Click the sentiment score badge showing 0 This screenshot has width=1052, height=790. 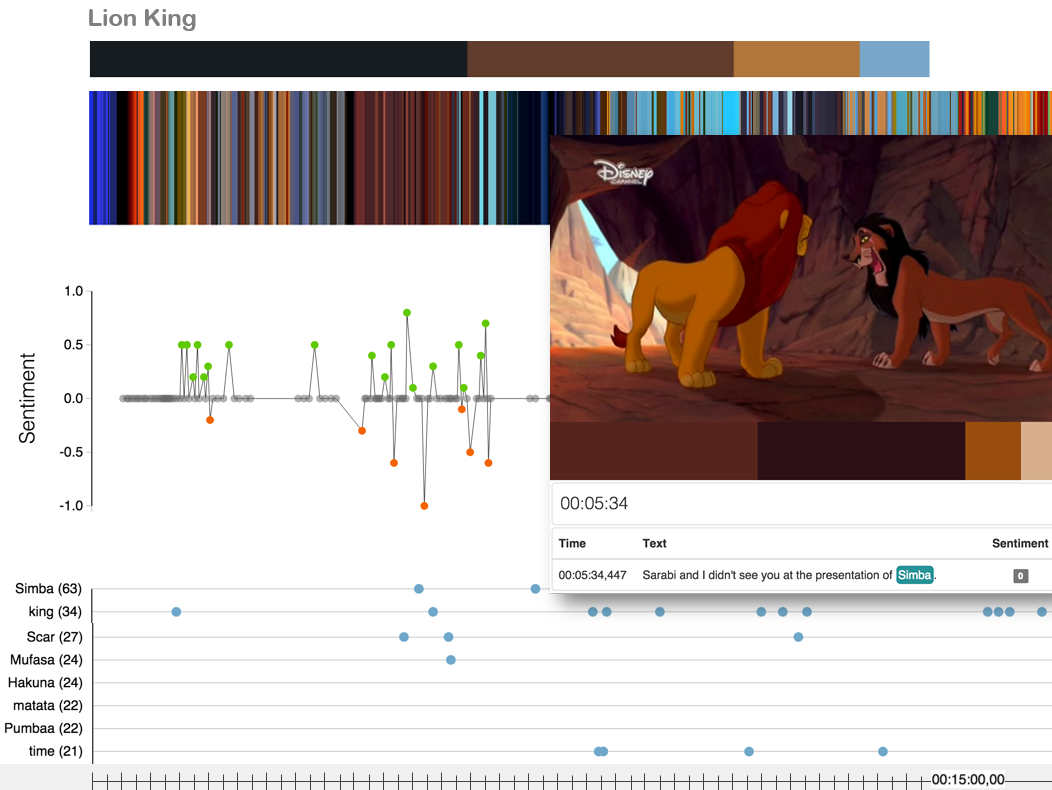click(x=1020, y=576)
